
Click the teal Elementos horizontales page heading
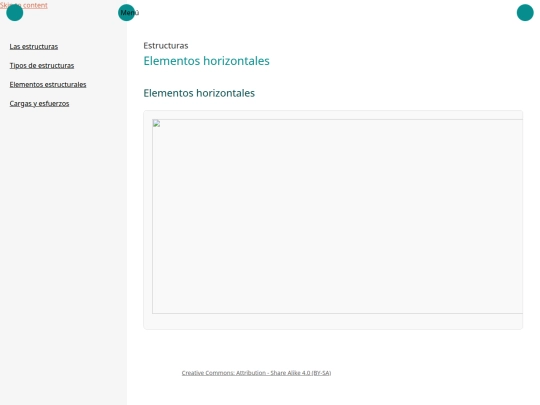coord(206,61)
